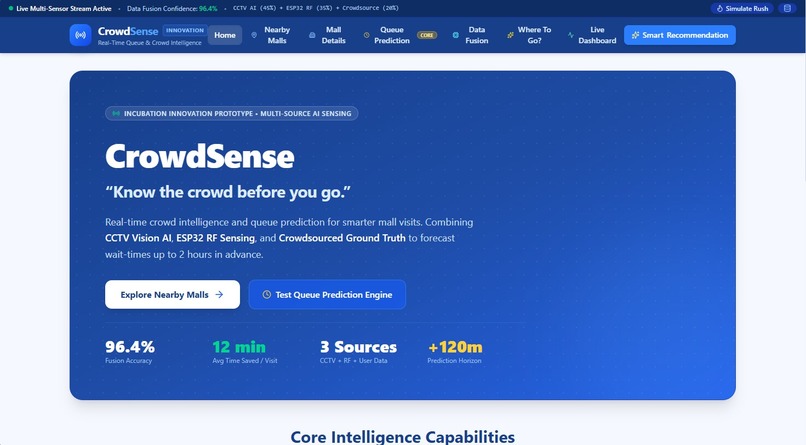Click the Incubation Innovation Prototype pill label
Screen dimensions: 806x445
(x=231, y=114)
